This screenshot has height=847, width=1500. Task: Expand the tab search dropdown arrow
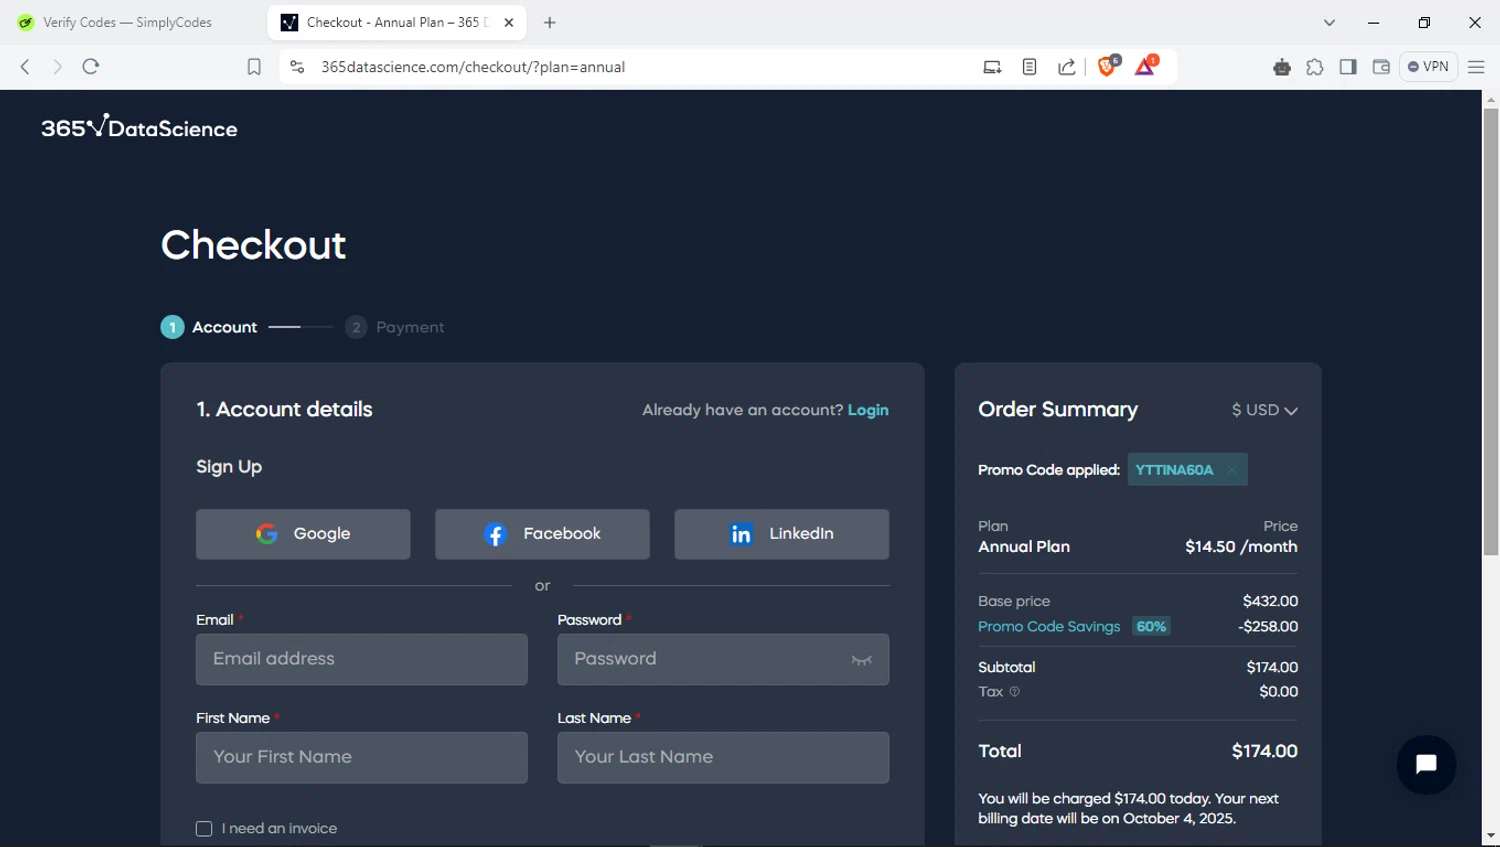1329,22
